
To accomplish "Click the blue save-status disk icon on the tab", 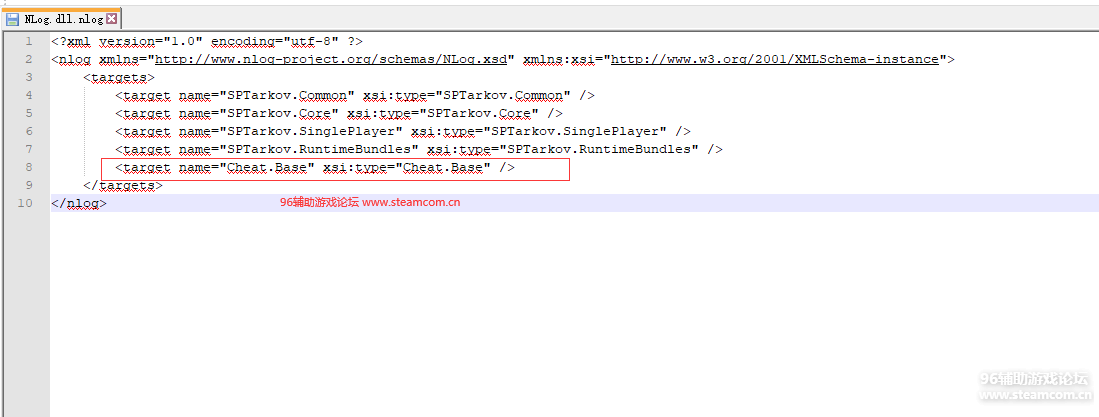I will 13,19.
